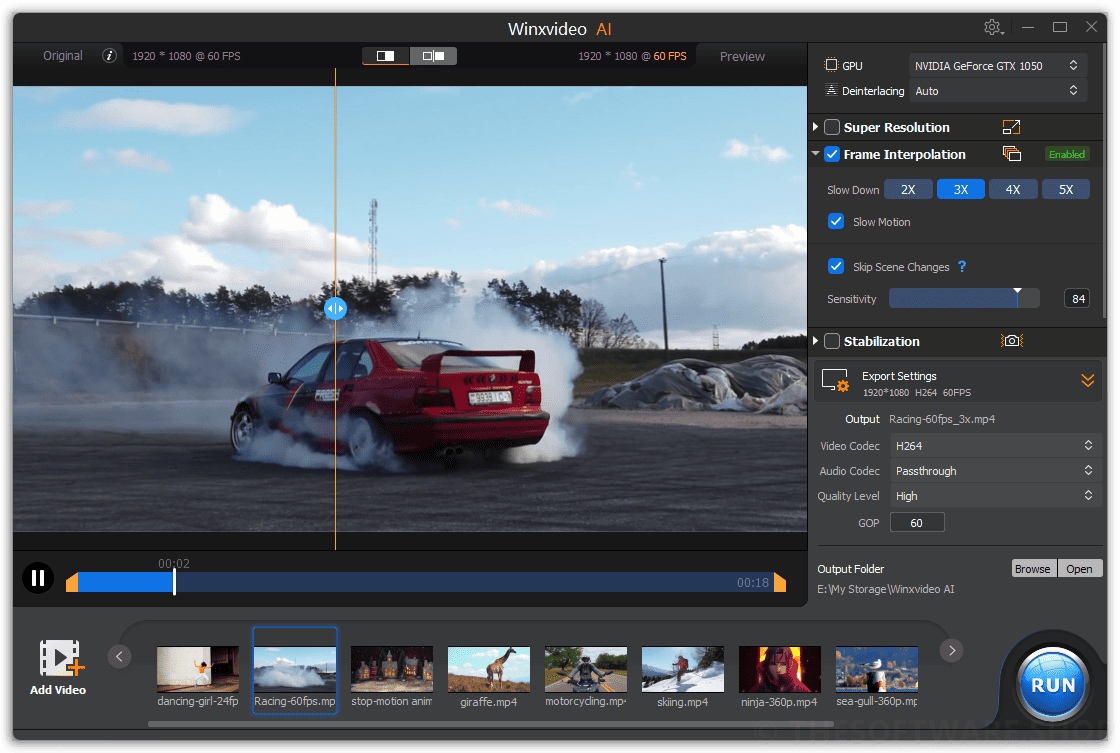Open the Video Codec H264 dropdown
This screenshot has width=1120, height=753.
click(x=996, y=445)
